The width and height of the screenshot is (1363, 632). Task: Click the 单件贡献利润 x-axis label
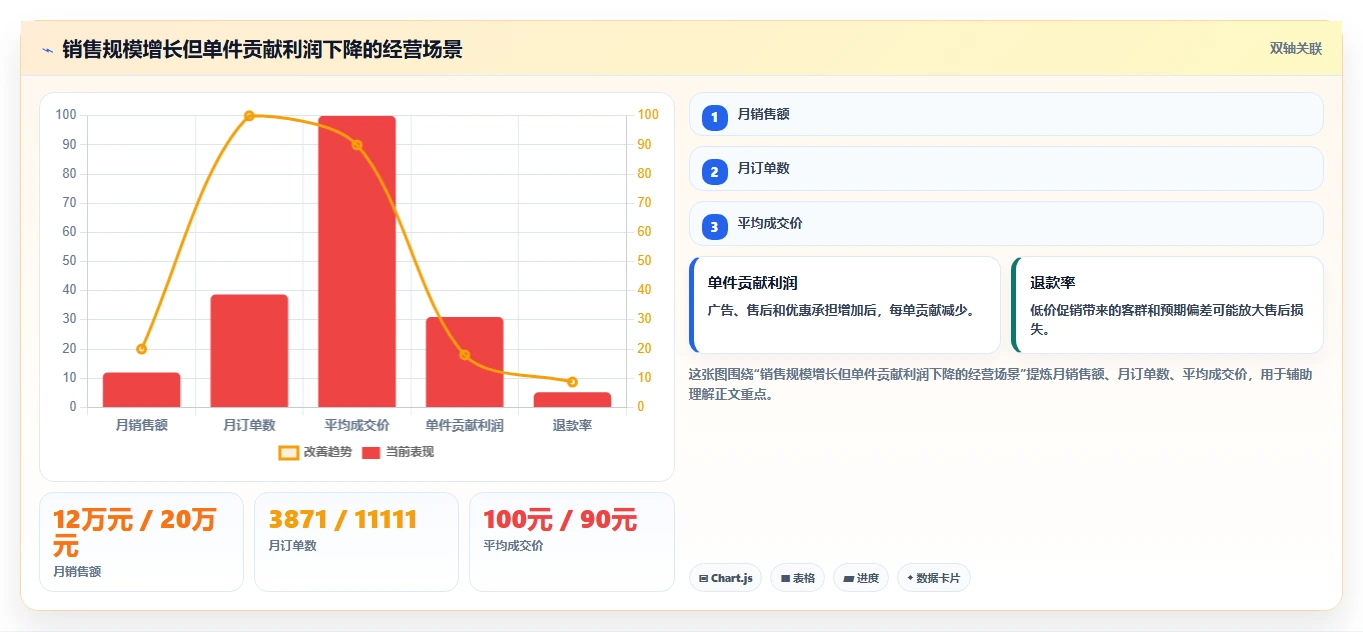pos(465,426)
